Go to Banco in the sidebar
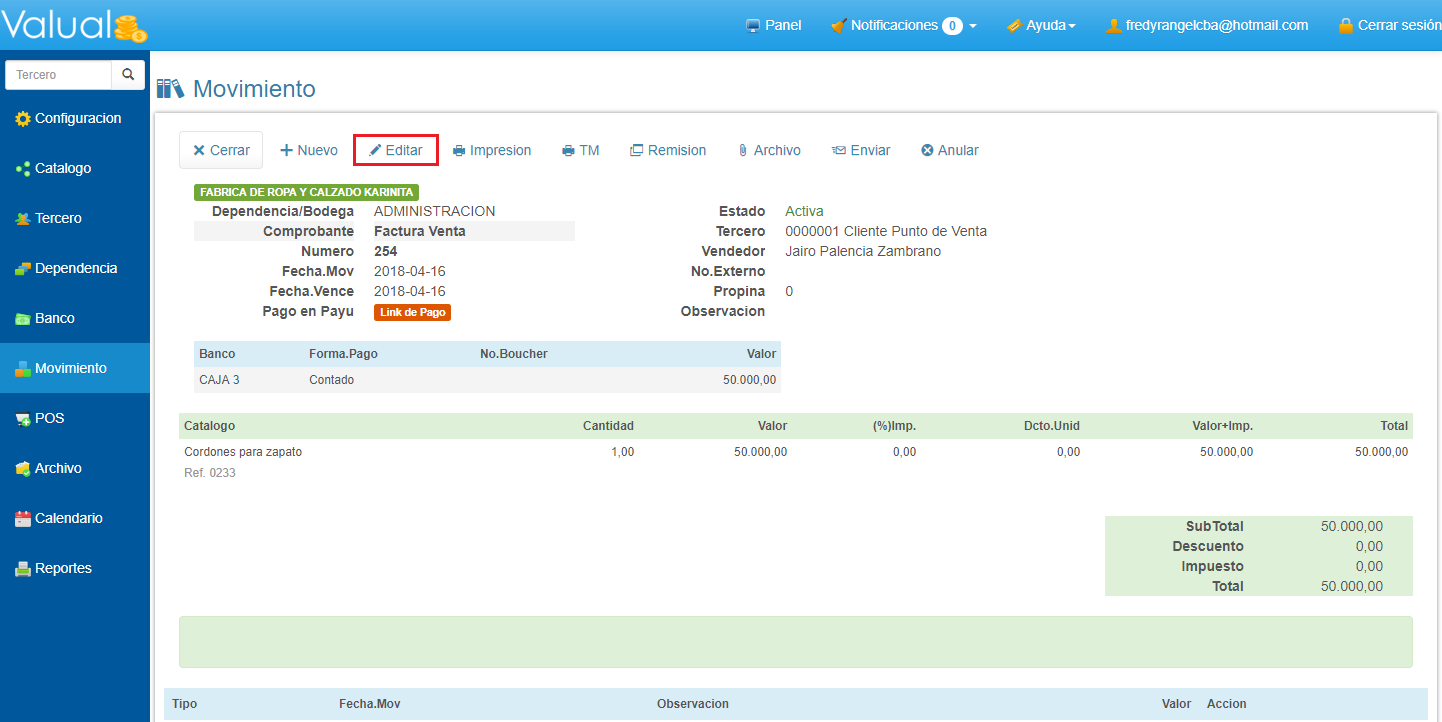1442x722 pixels. tap(54, 318)
